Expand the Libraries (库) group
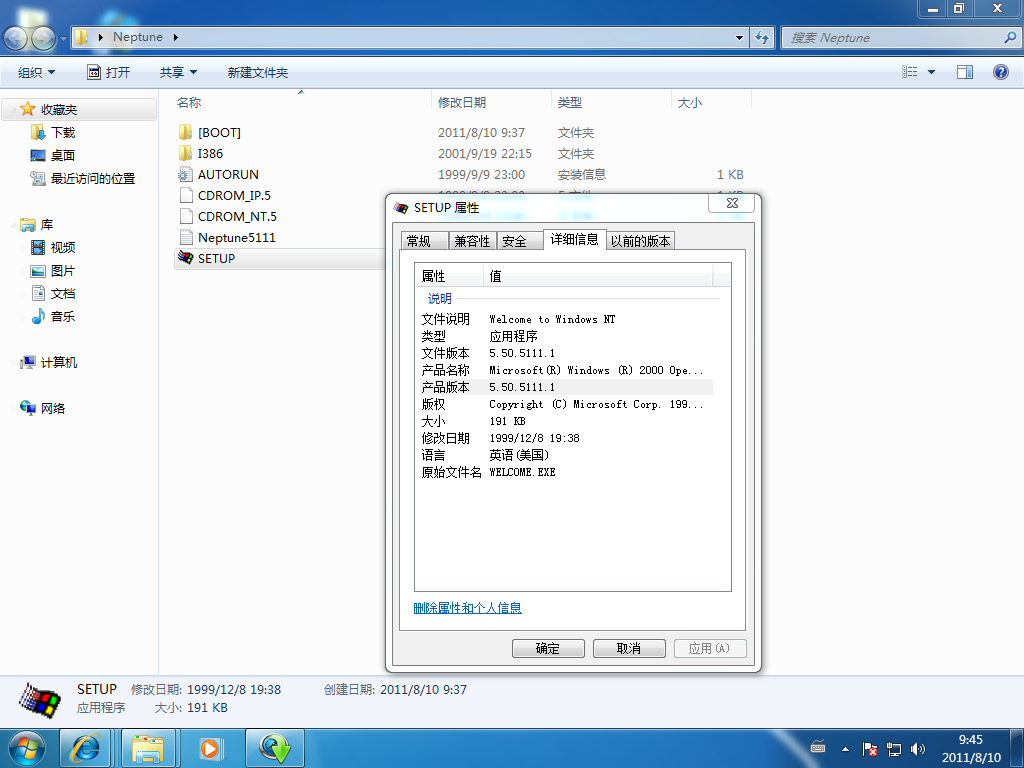Image resolution: width=1024 pixels, height=768 pixels. pos(14,225)
